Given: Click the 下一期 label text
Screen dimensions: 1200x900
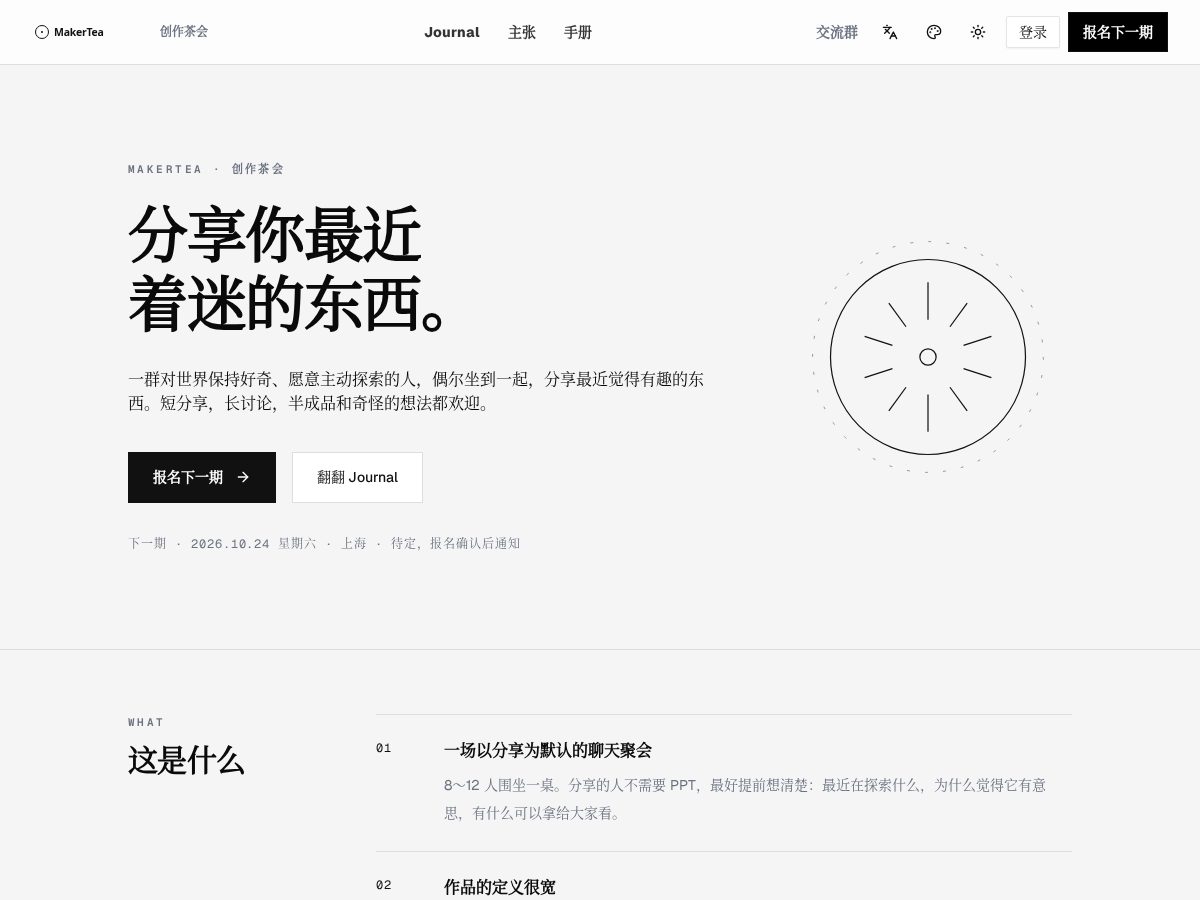Looking at the screenshot, I should (x=147, y=543).
